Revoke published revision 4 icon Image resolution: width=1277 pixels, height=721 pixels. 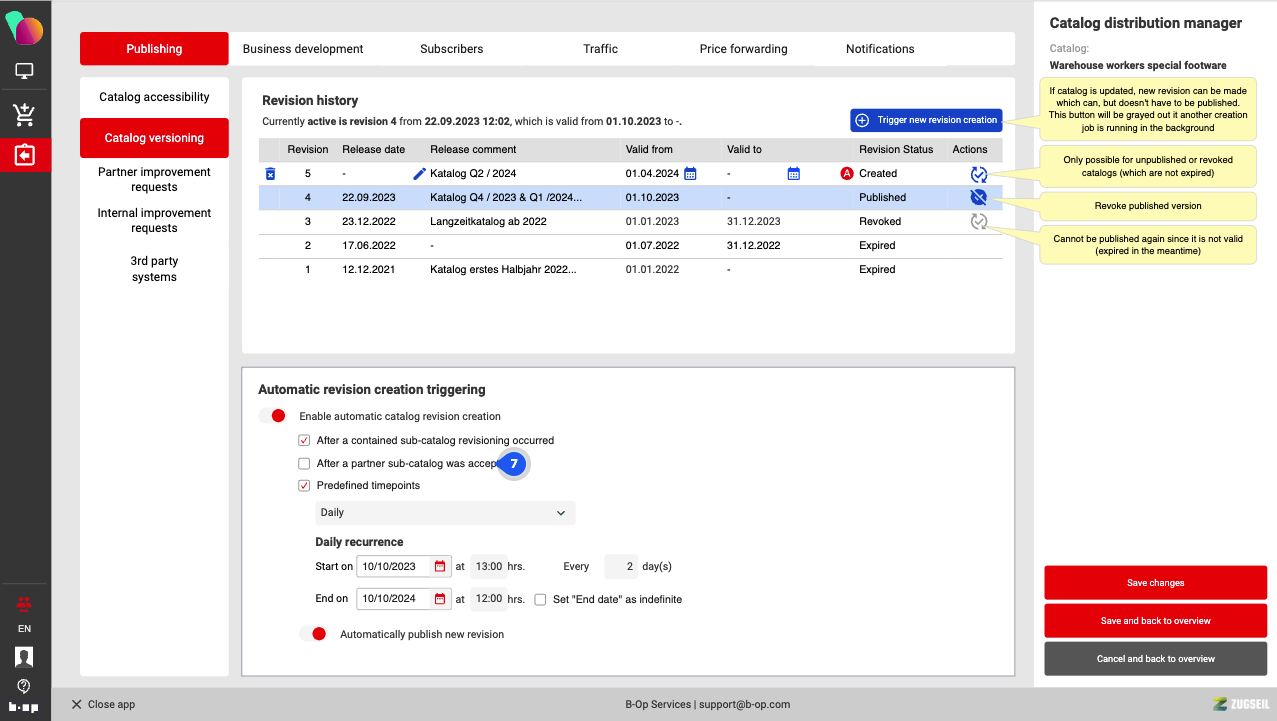(979, 198)
